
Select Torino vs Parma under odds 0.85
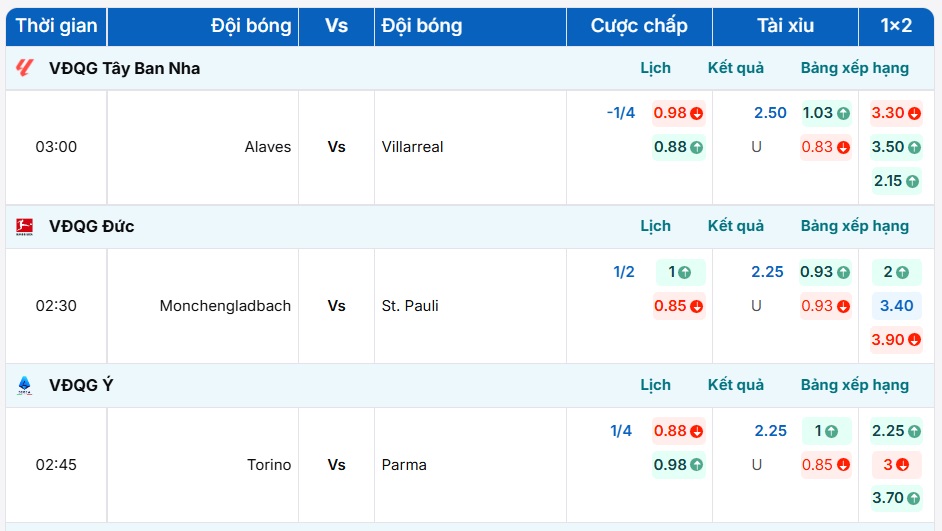point(825,464)
